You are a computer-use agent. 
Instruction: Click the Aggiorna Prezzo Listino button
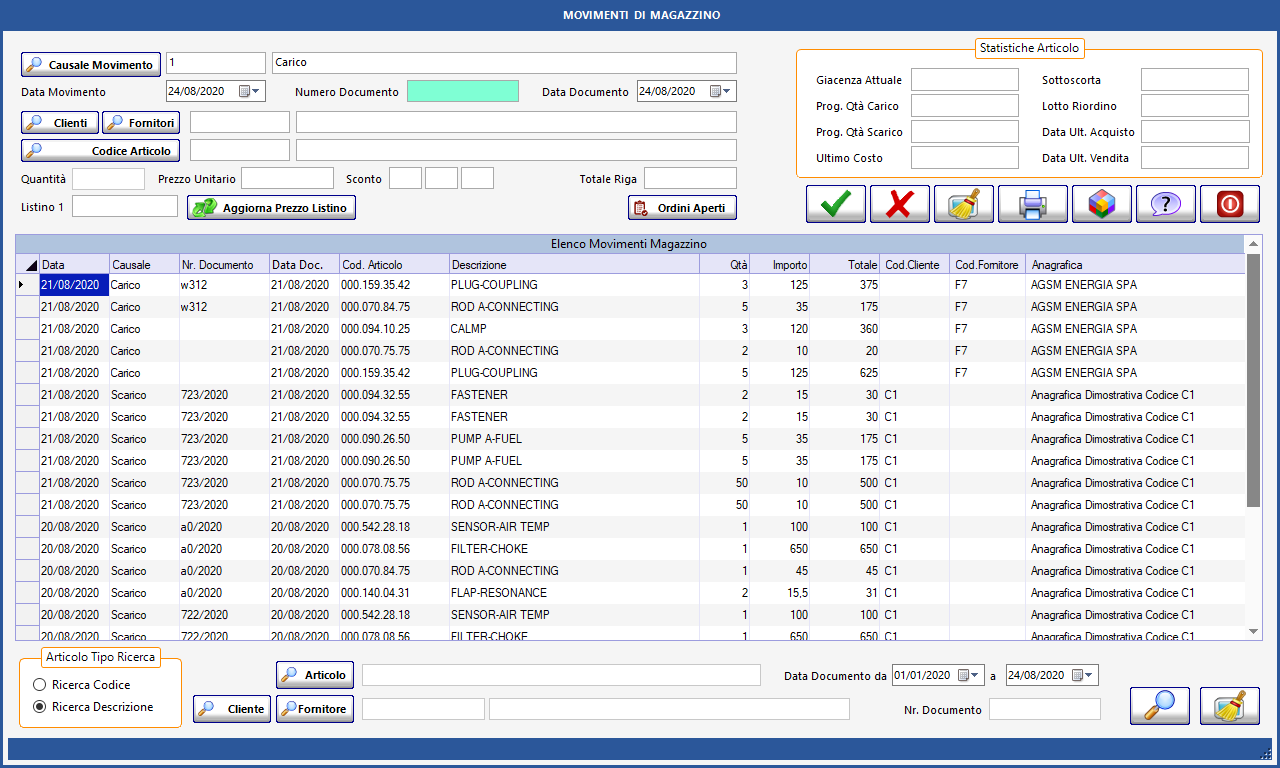pyautogui.click(x=272, y=208)
